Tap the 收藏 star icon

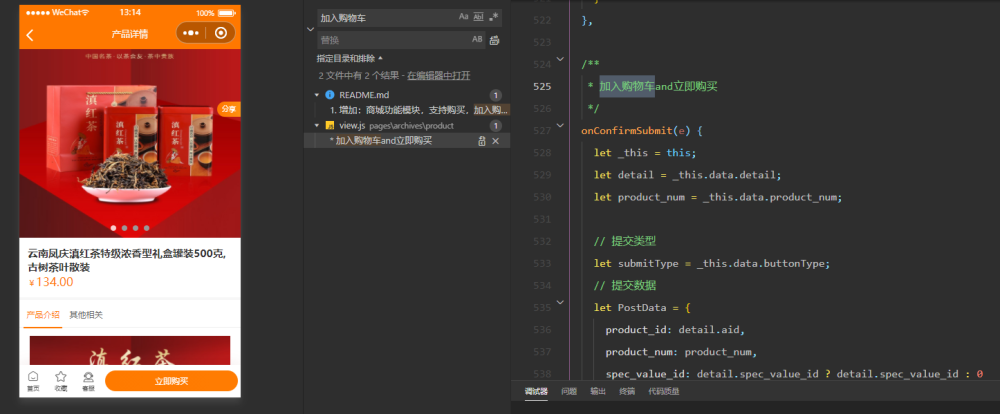coord(61,381)
